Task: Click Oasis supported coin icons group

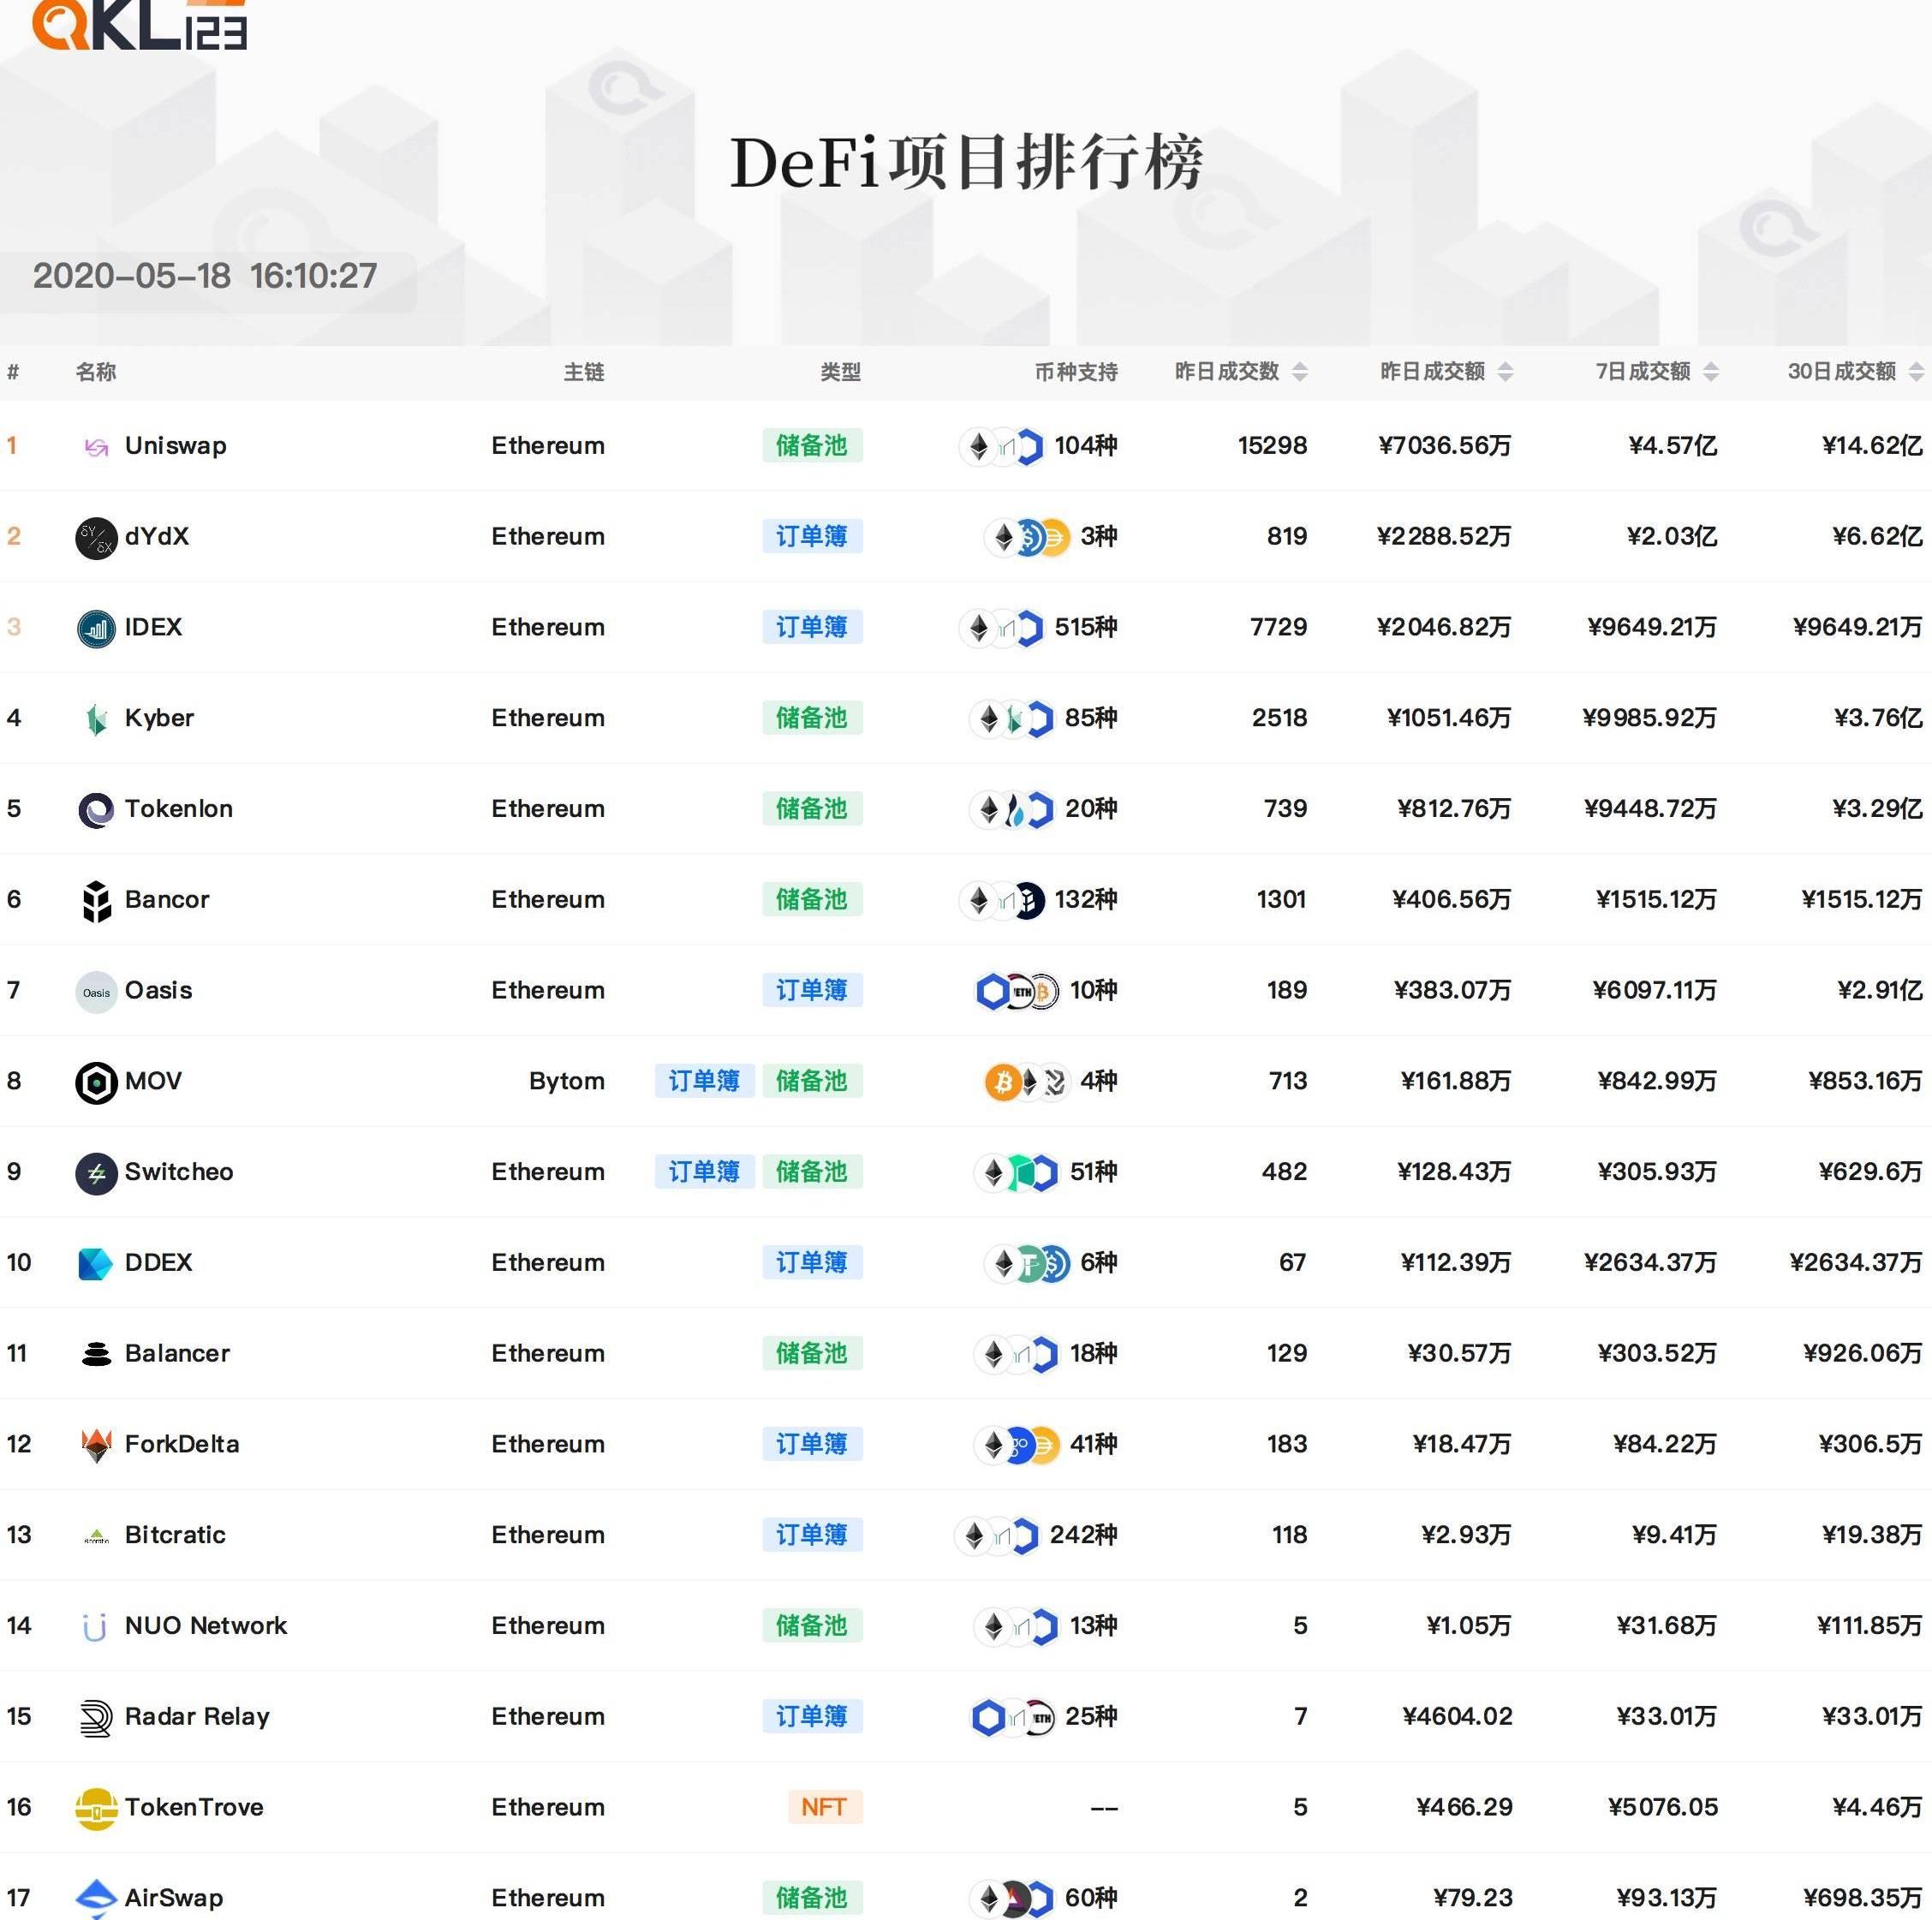Action: (x=1016, y=991)
